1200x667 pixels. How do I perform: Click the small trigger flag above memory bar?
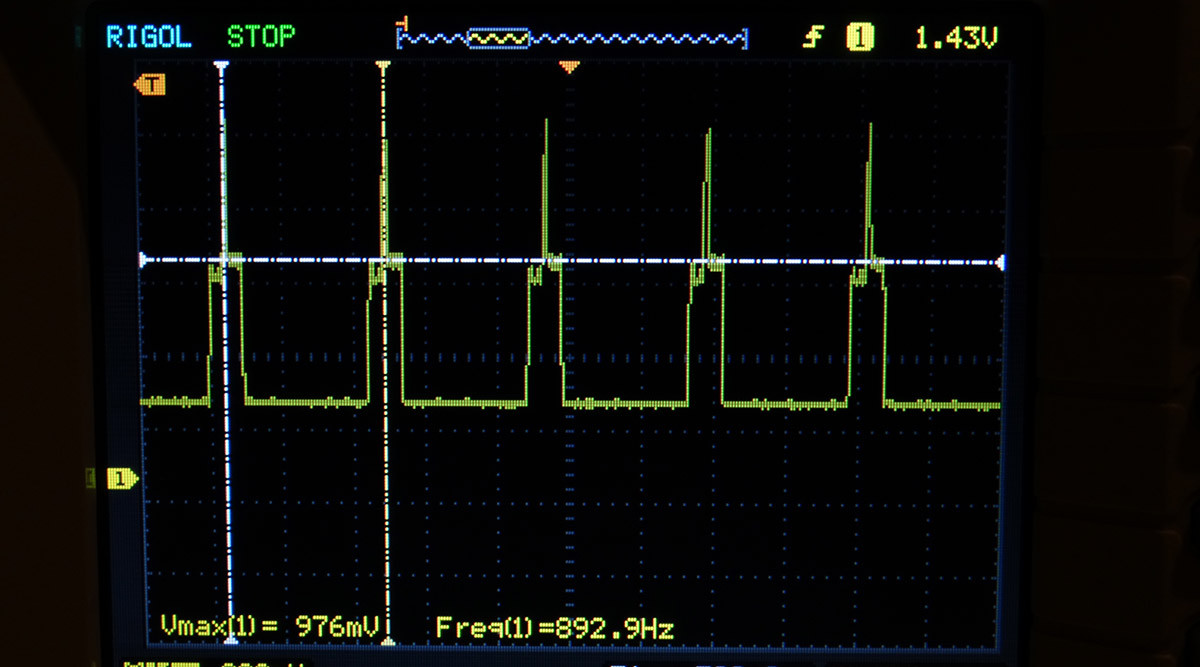[x=403, y=21]
